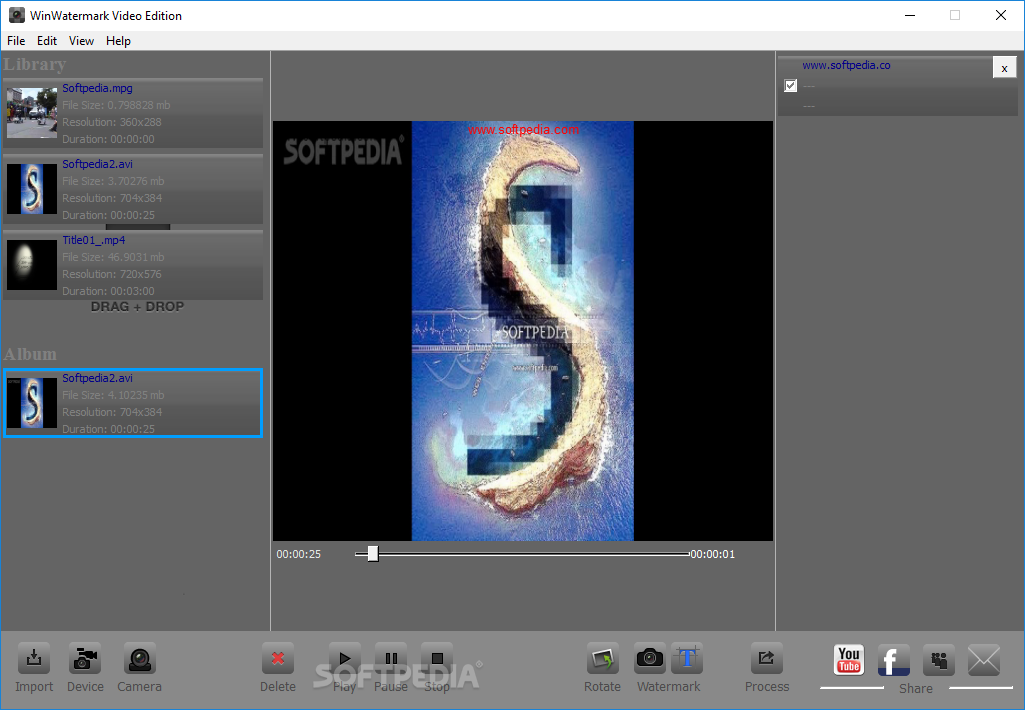
Task: Open the Help menu
Action: click(x=118, y=41)
